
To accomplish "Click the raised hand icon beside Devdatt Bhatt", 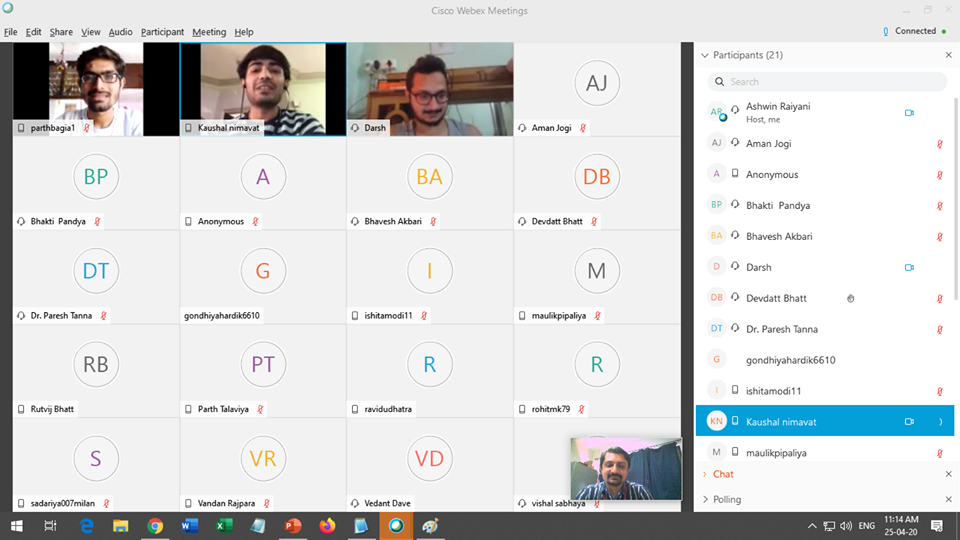I will coord(850,298).
